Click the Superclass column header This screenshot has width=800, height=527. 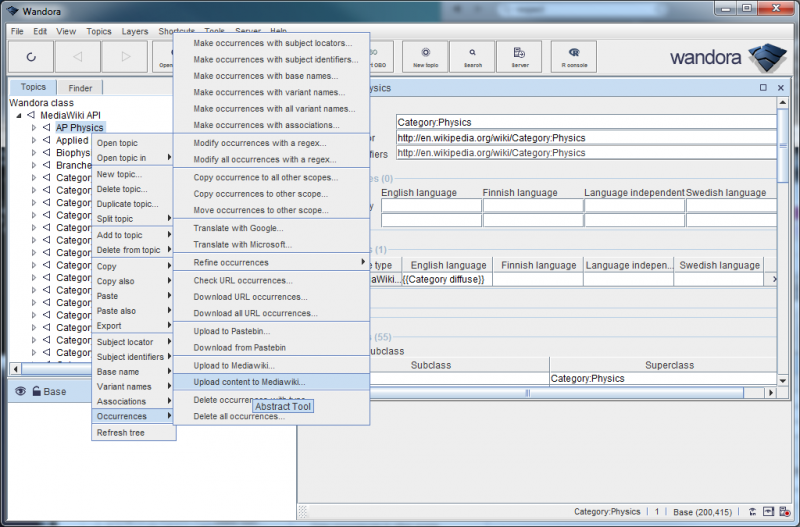tap(669, 365)
